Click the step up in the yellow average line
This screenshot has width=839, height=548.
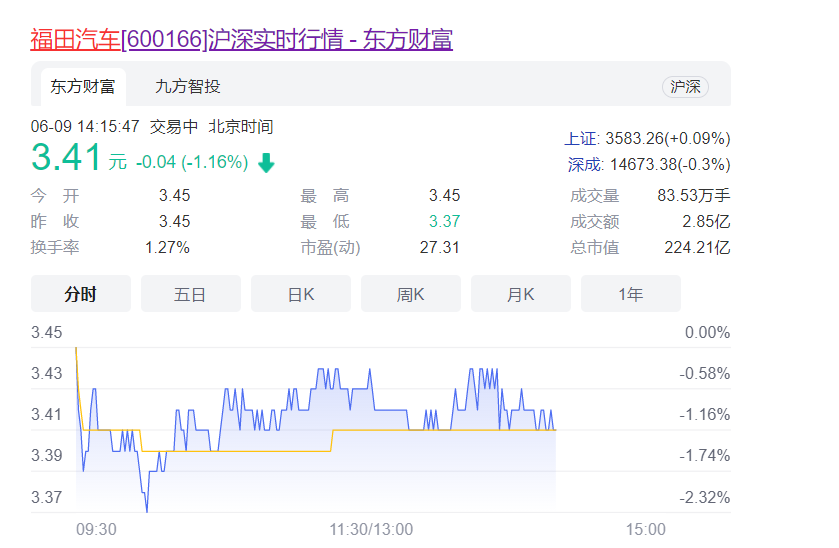pos(332,440)
